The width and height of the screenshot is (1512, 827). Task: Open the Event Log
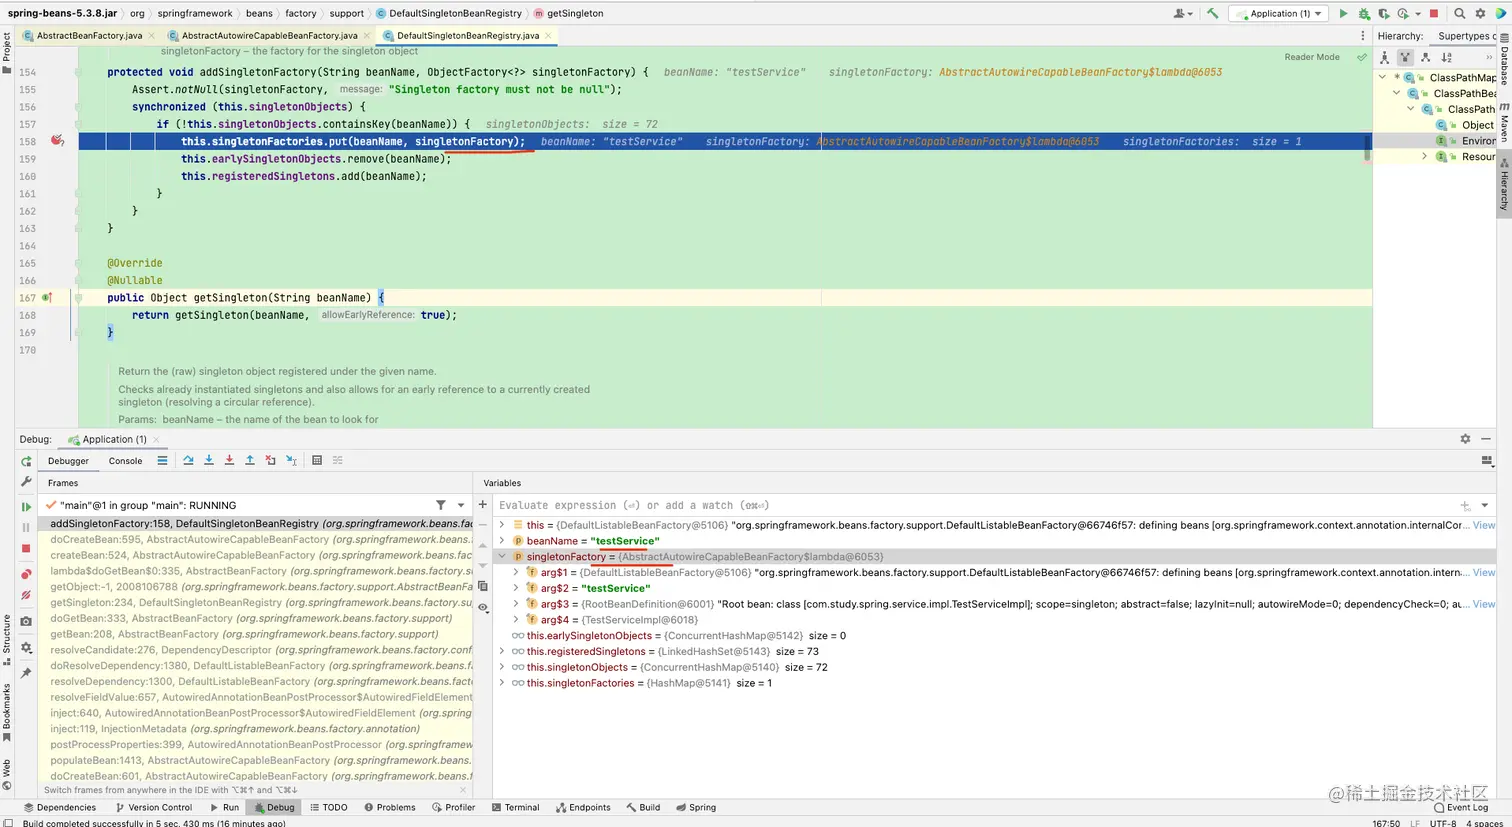(1461, 807)
